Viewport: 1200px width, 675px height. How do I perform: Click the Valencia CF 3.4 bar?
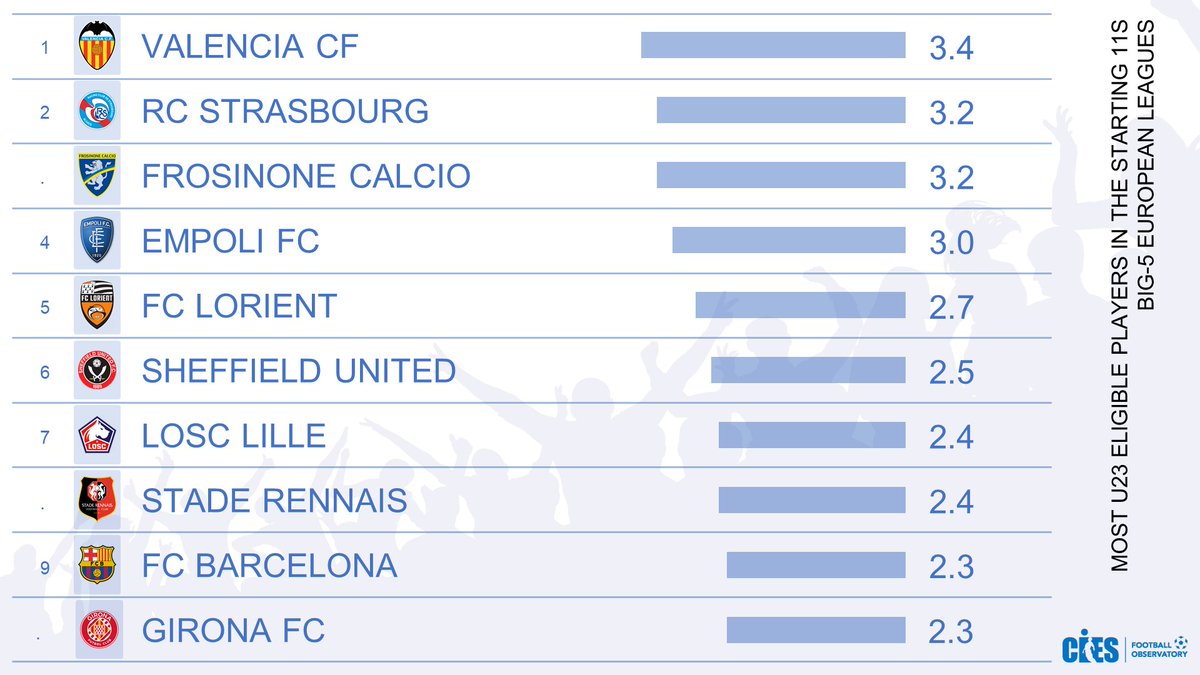point(773,45)
